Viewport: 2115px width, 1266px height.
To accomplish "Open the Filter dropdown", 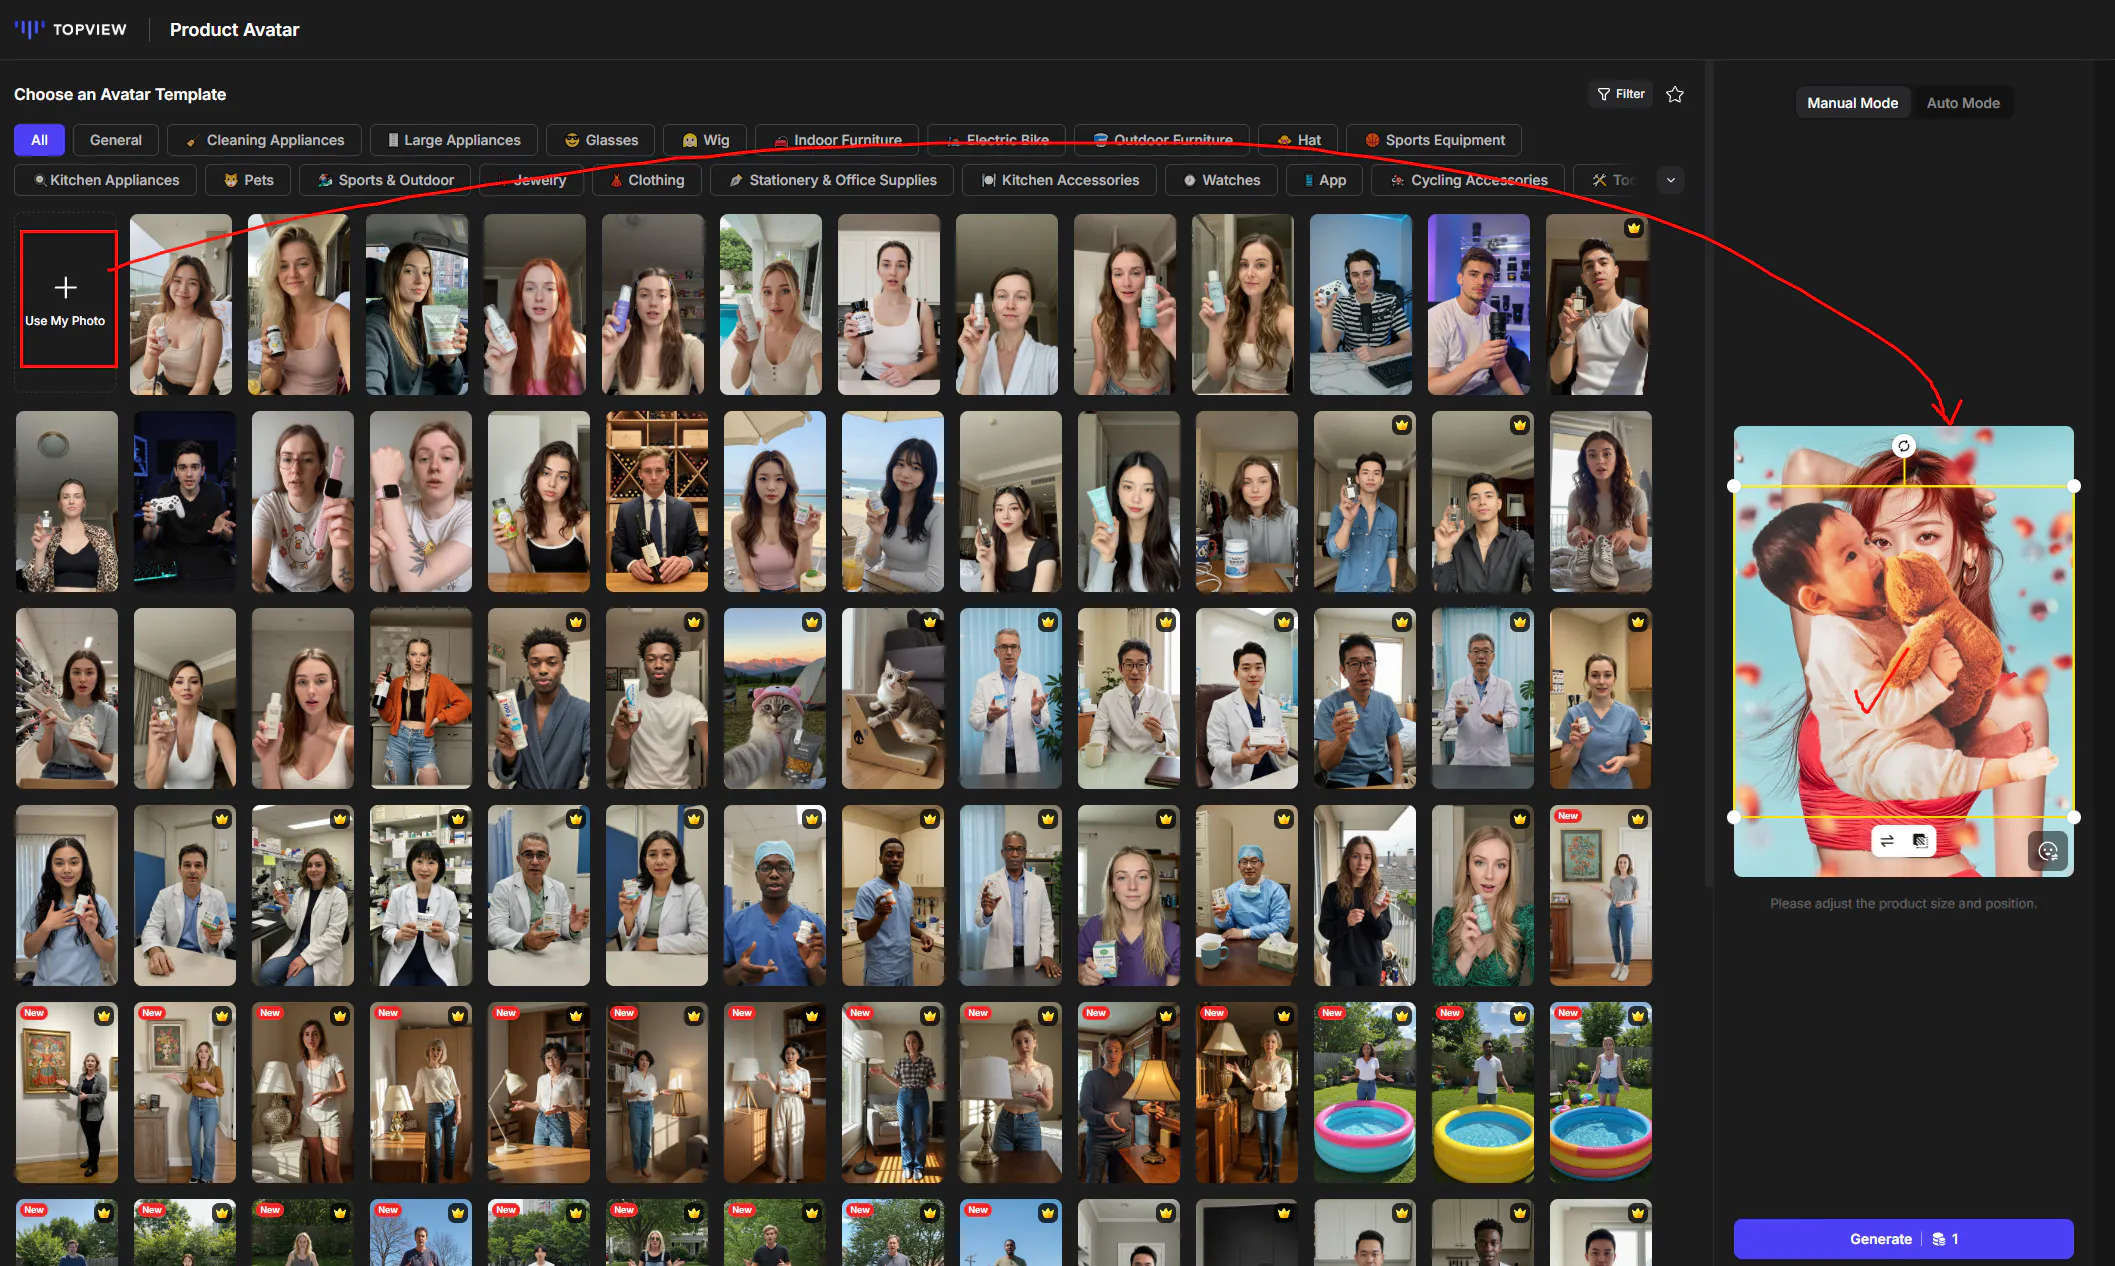I will click(1620, 94).
